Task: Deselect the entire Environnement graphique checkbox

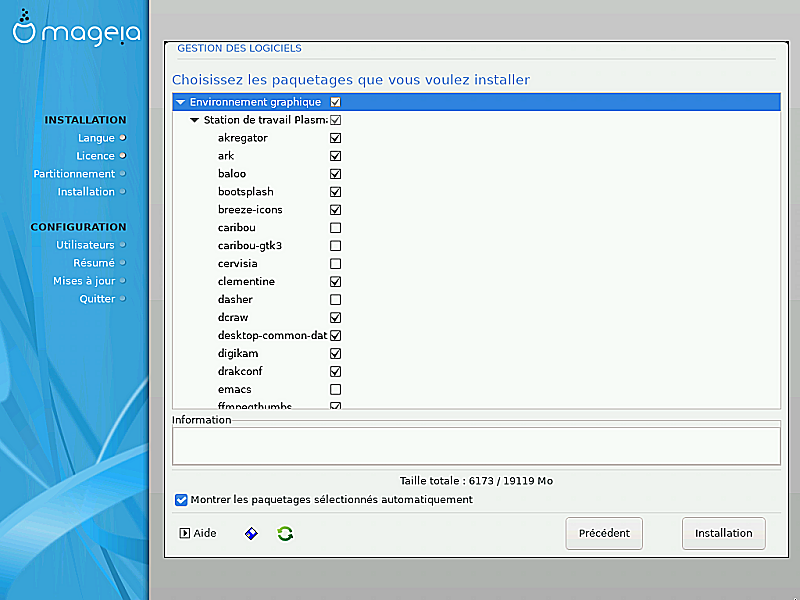Action: coord(336,102)
